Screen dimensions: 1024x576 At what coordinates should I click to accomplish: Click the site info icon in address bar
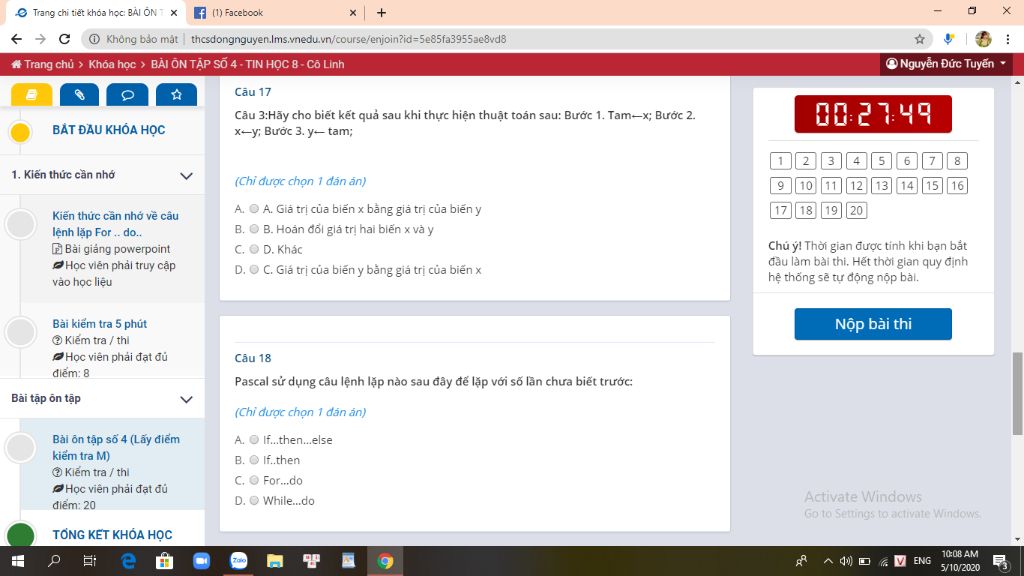point(94,39)
